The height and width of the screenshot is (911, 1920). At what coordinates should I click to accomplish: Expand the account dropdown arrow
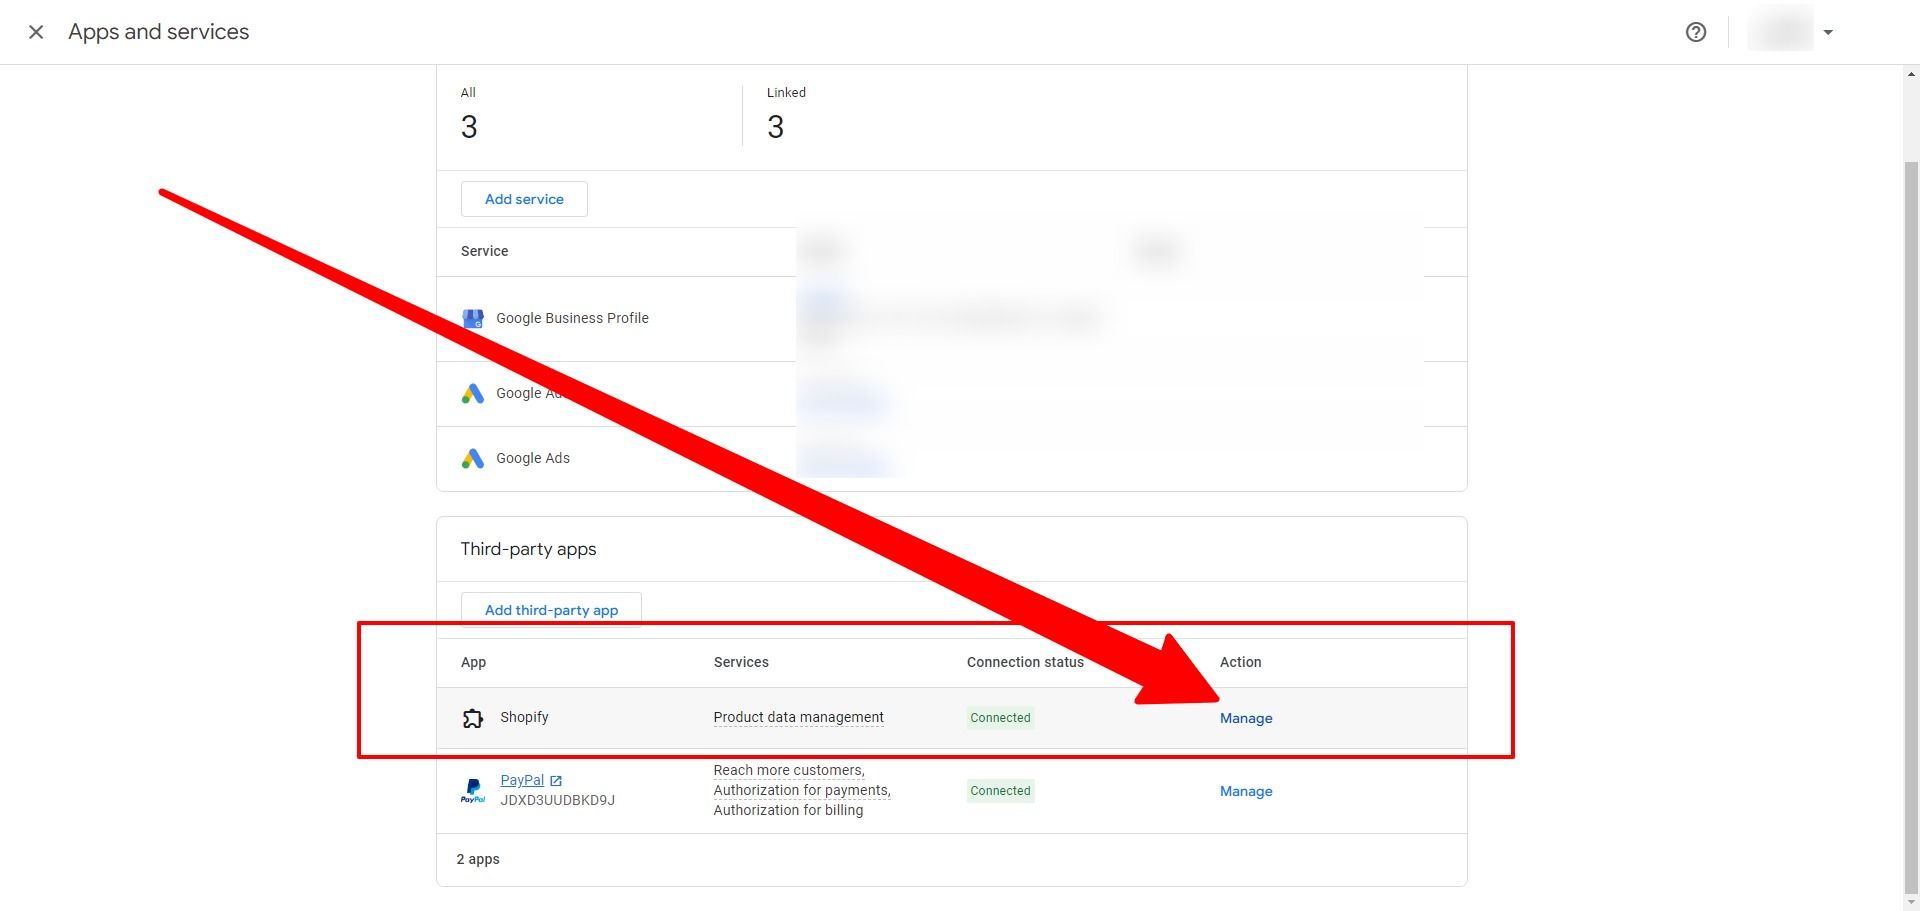coord(1828,32)
